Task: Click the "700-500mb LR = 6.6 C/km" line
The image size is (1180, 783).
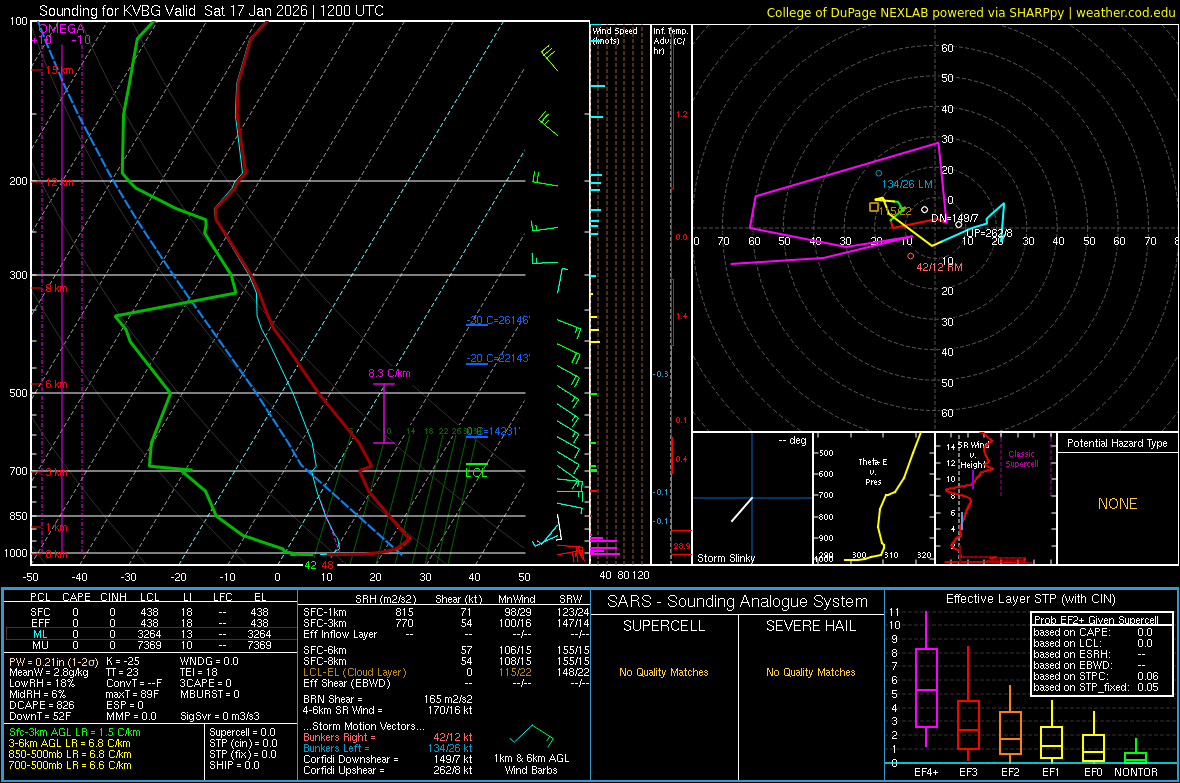Action: pos(70,765)
